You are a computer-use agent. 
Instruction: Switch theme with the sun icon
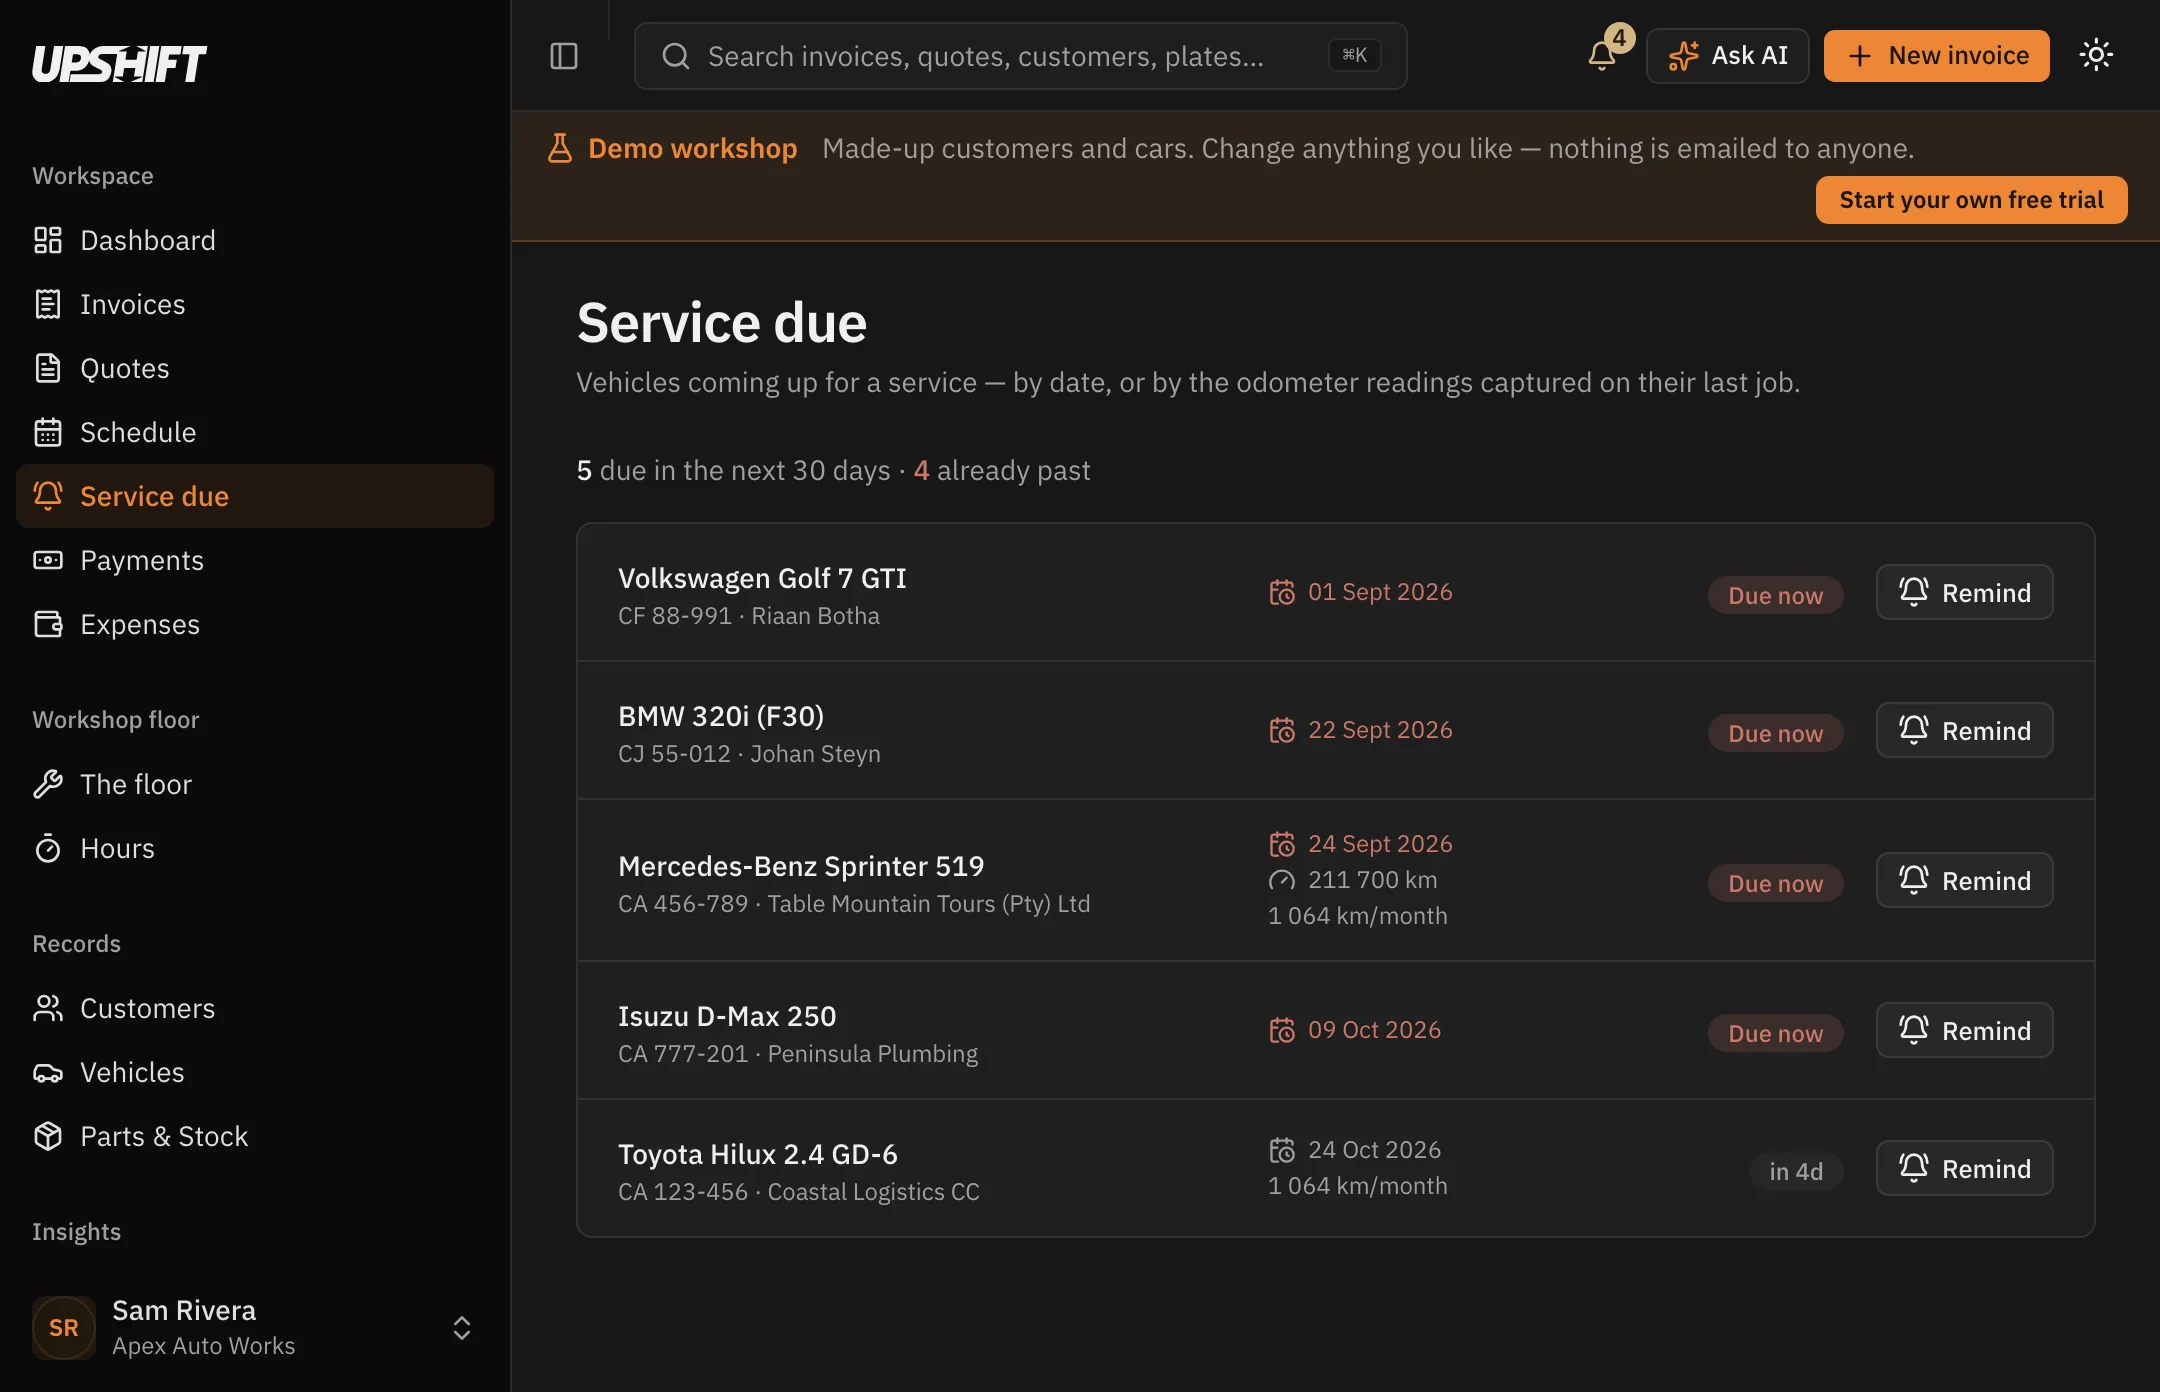[2096, 55]
